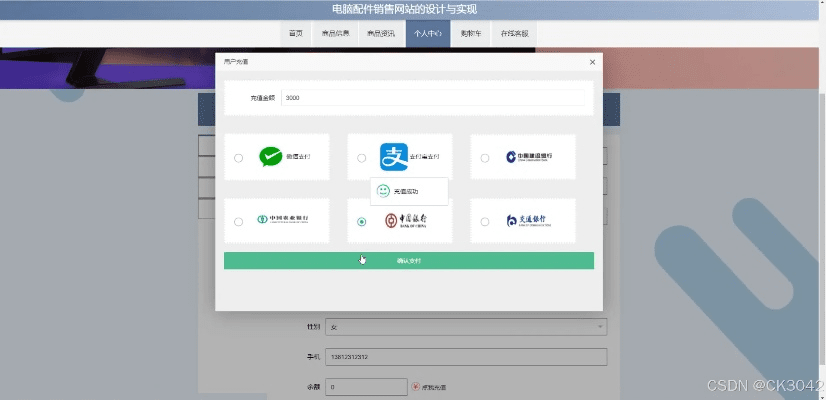Select the 交通银行 radio button
This screenshot has height=400, width=826.
(485, 222)
